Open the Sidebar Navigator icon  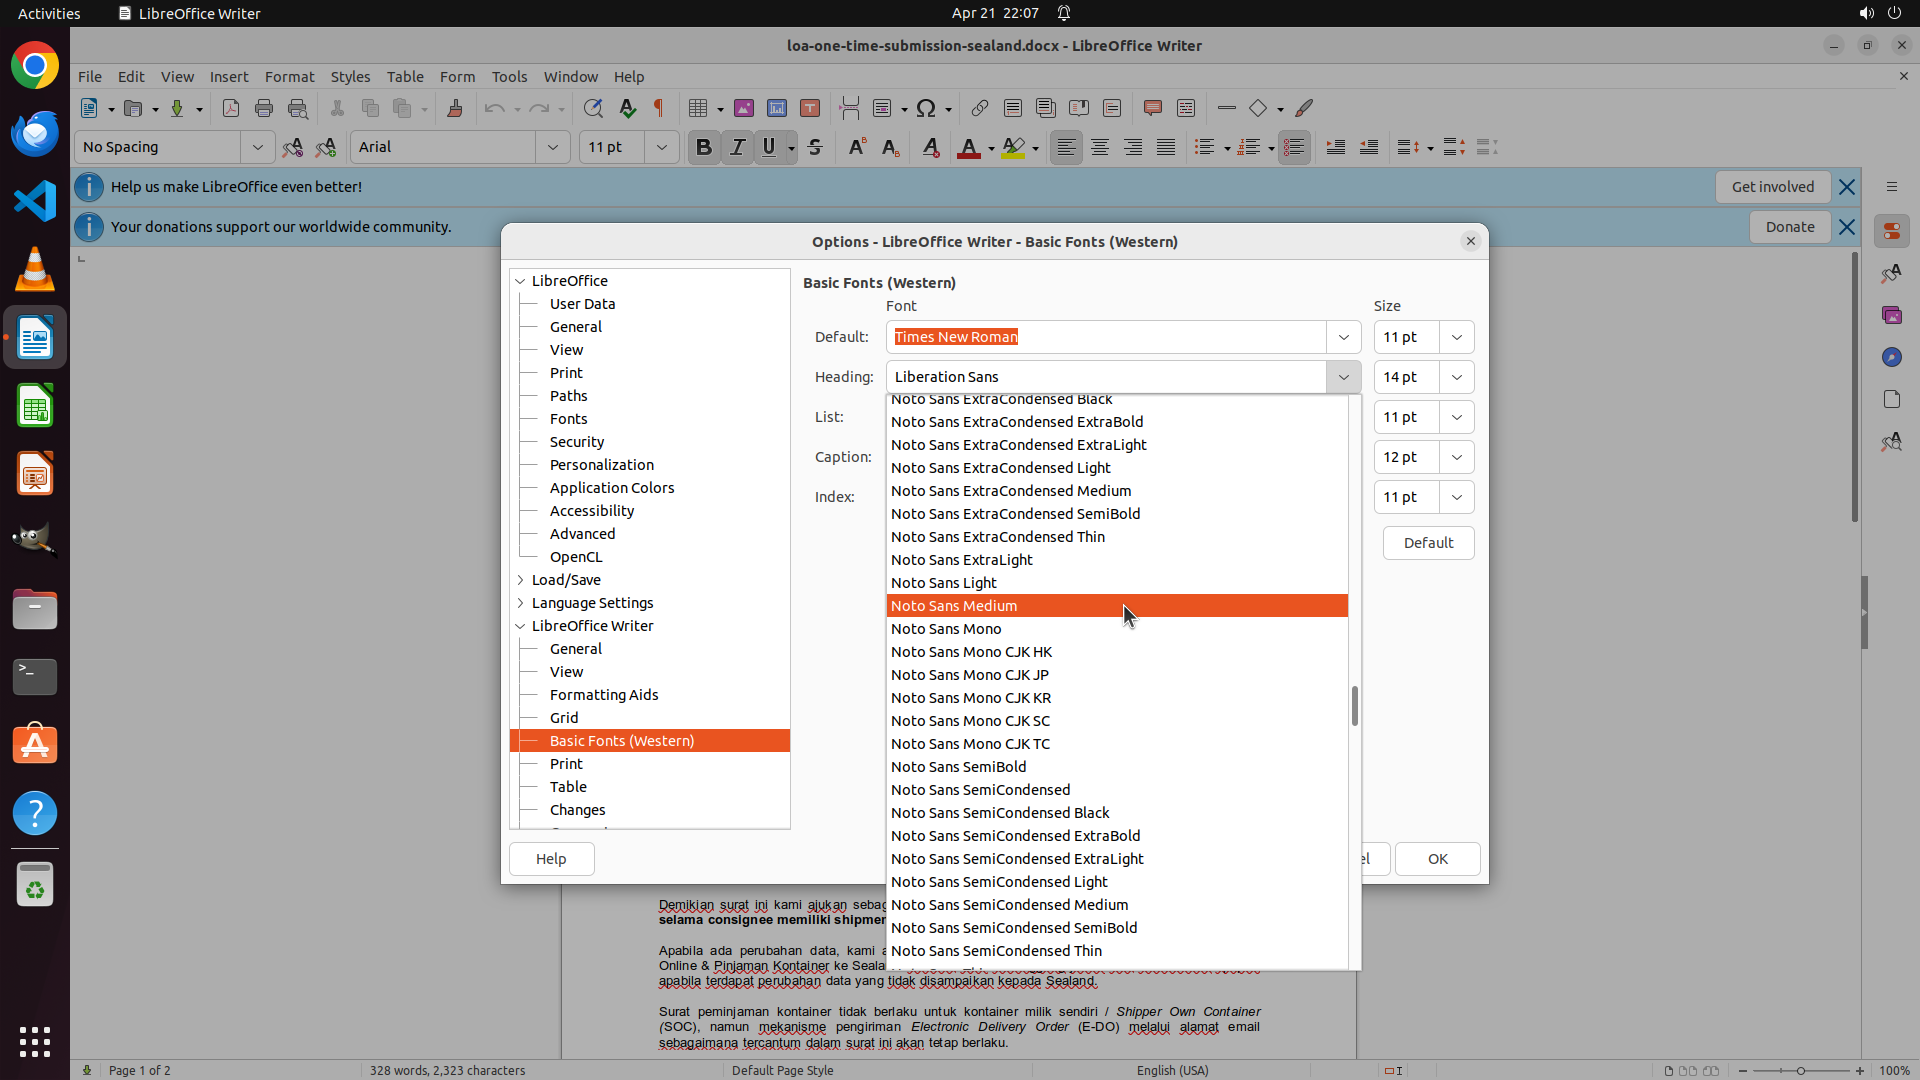[1891, 357]
